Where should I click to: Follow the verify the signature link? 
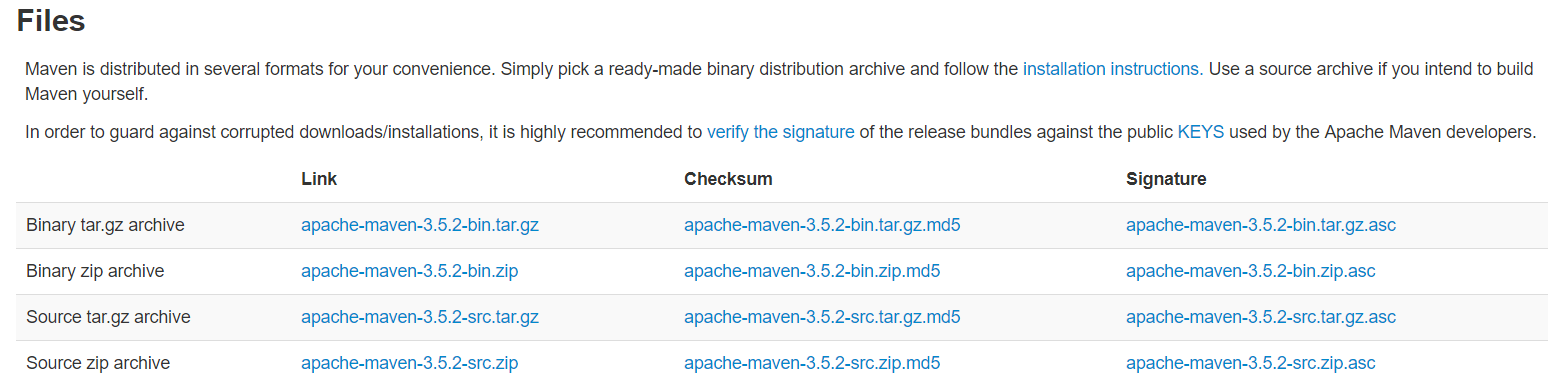click(781, 132)
